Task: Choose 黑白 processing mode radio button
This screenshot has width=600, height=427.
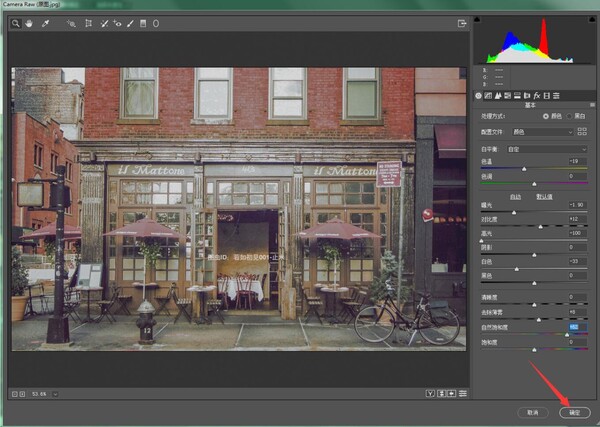Action: (x=569, y=116)
